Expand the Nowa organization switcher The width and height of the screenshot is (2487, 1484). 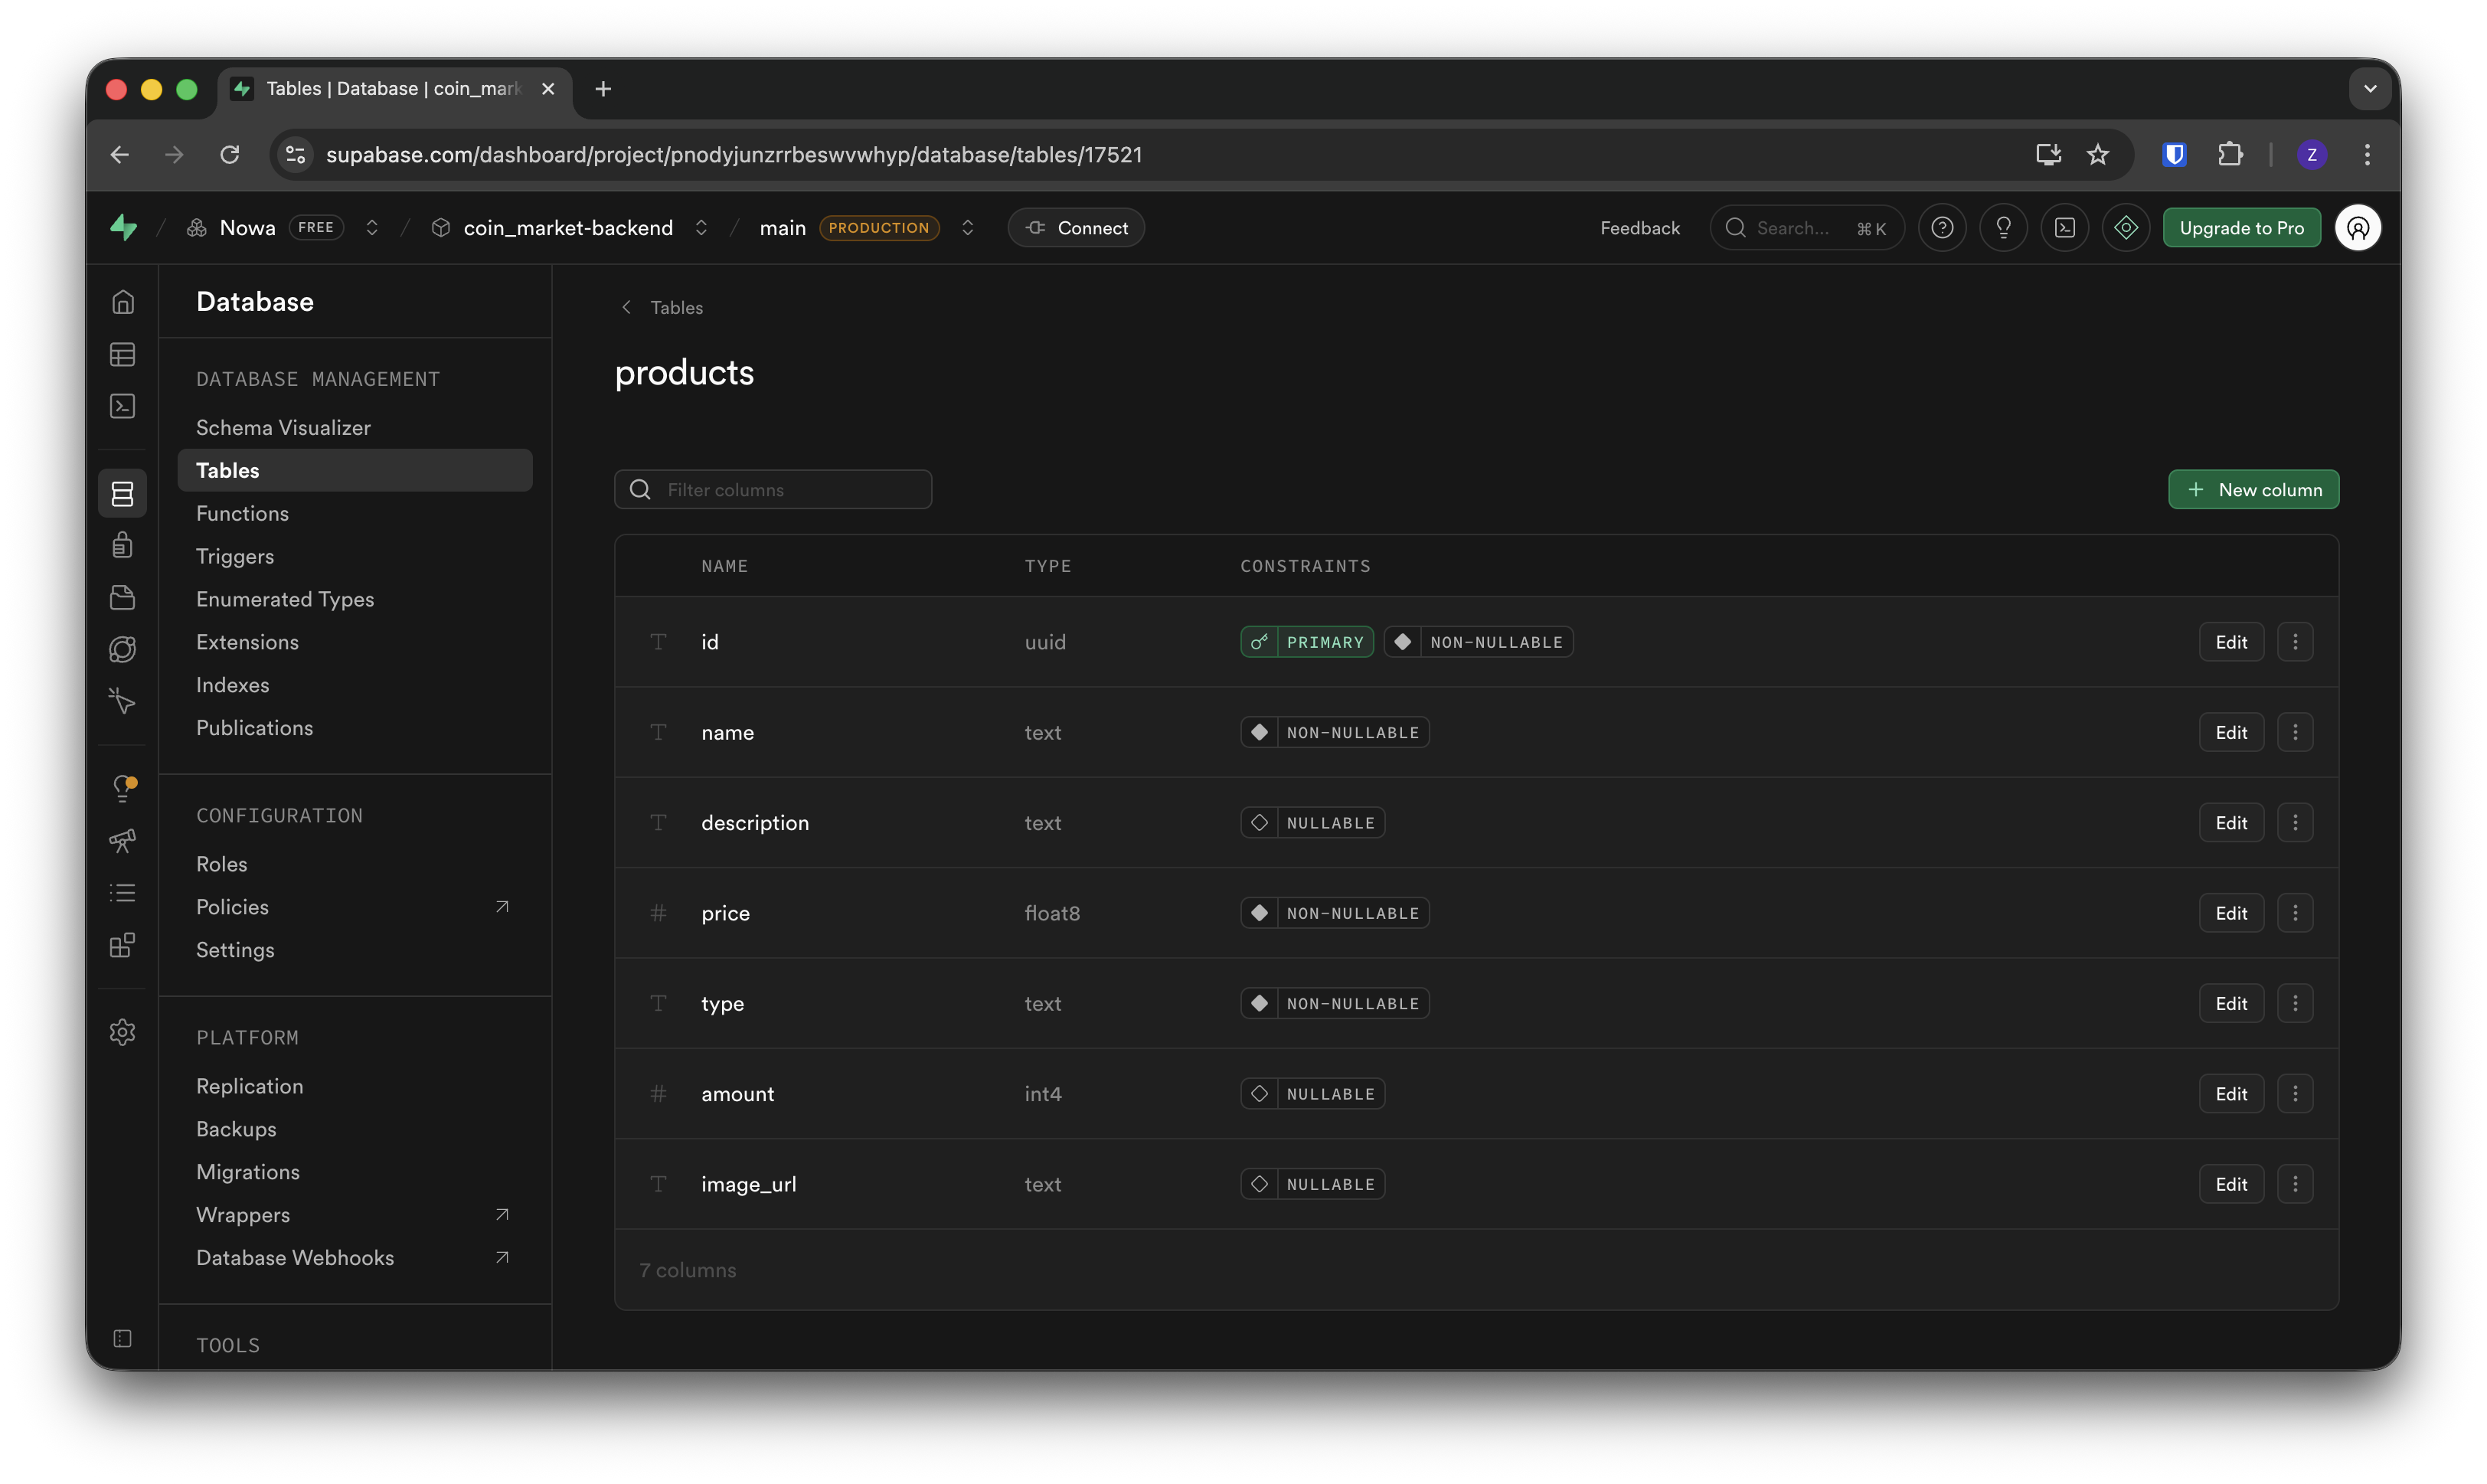point(372,228)
